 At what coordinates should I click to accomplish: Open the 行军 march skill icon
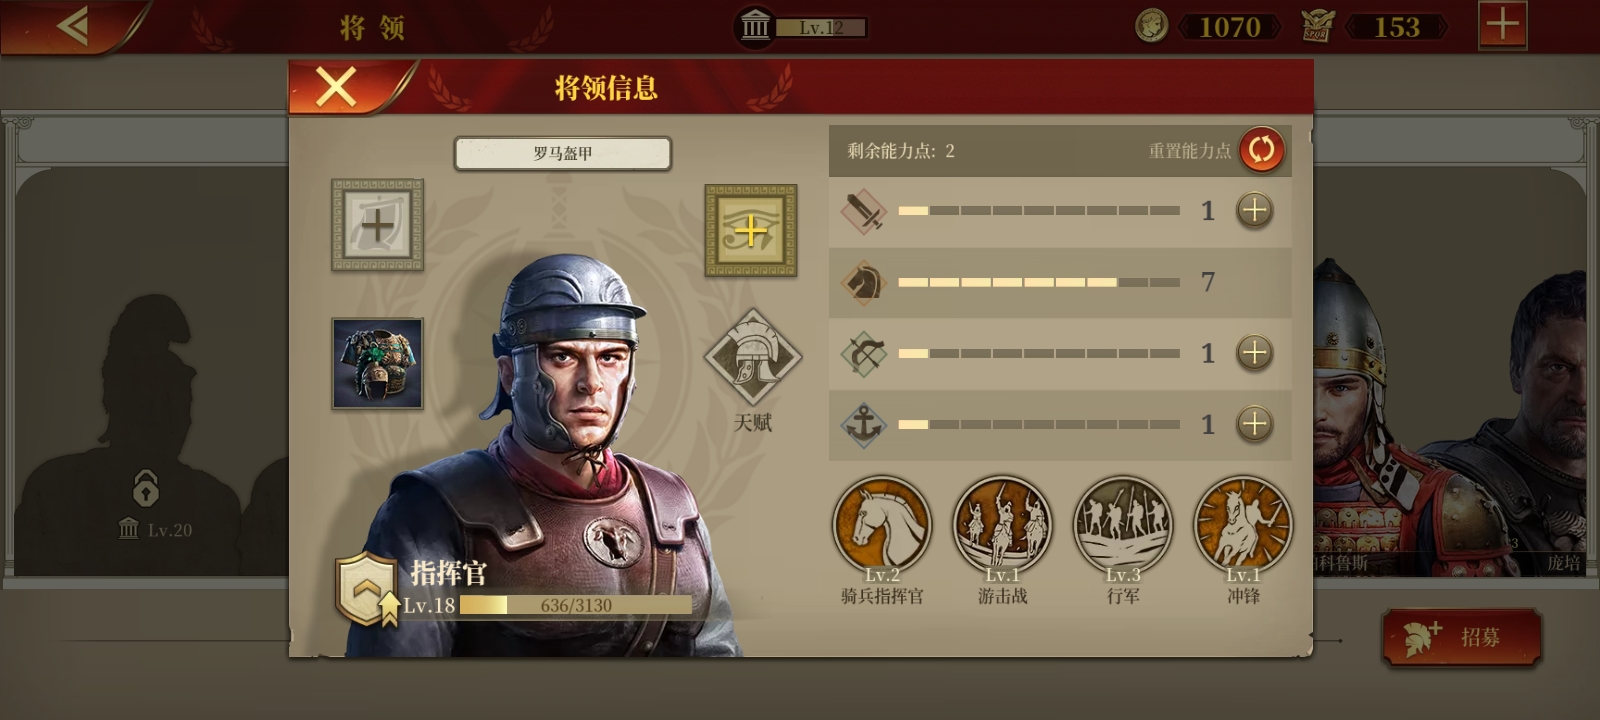(1122, 525)
